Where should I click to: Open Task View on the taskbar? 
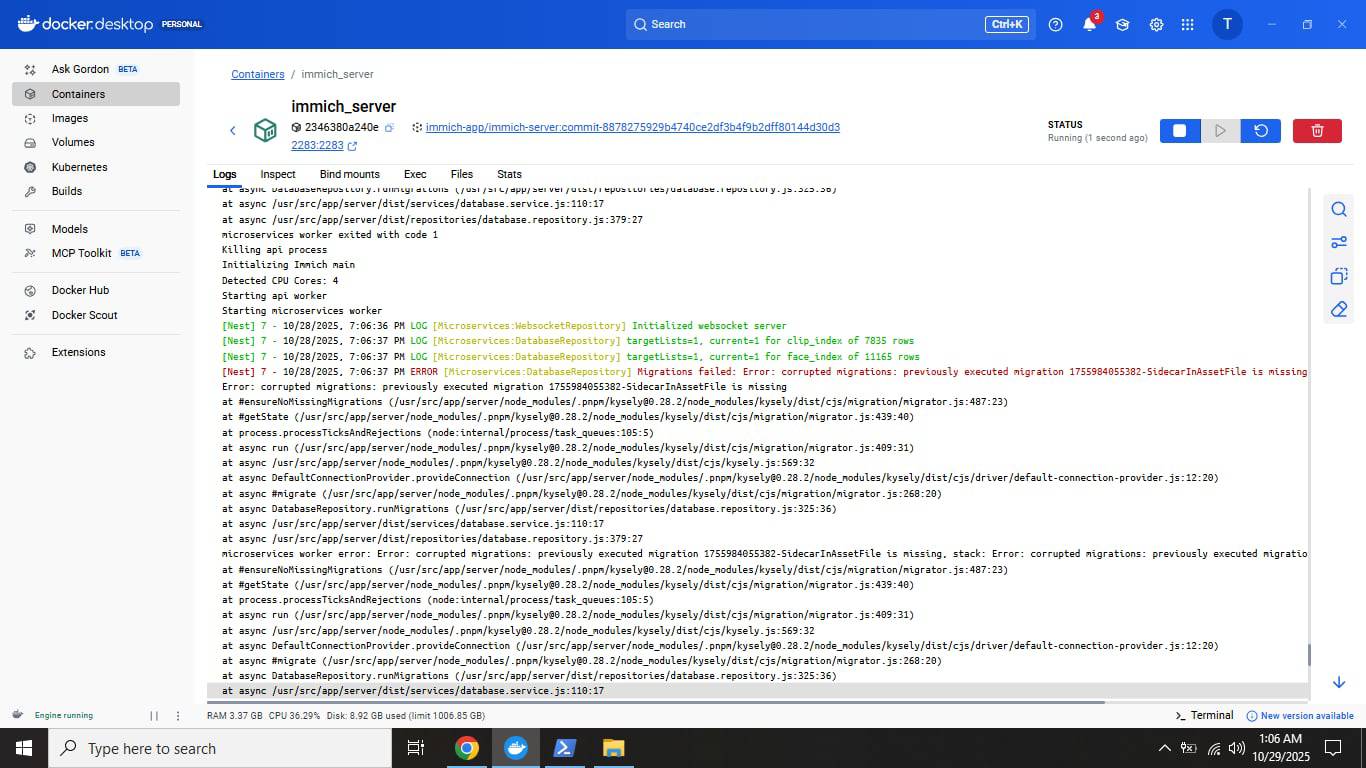(416, 748)
